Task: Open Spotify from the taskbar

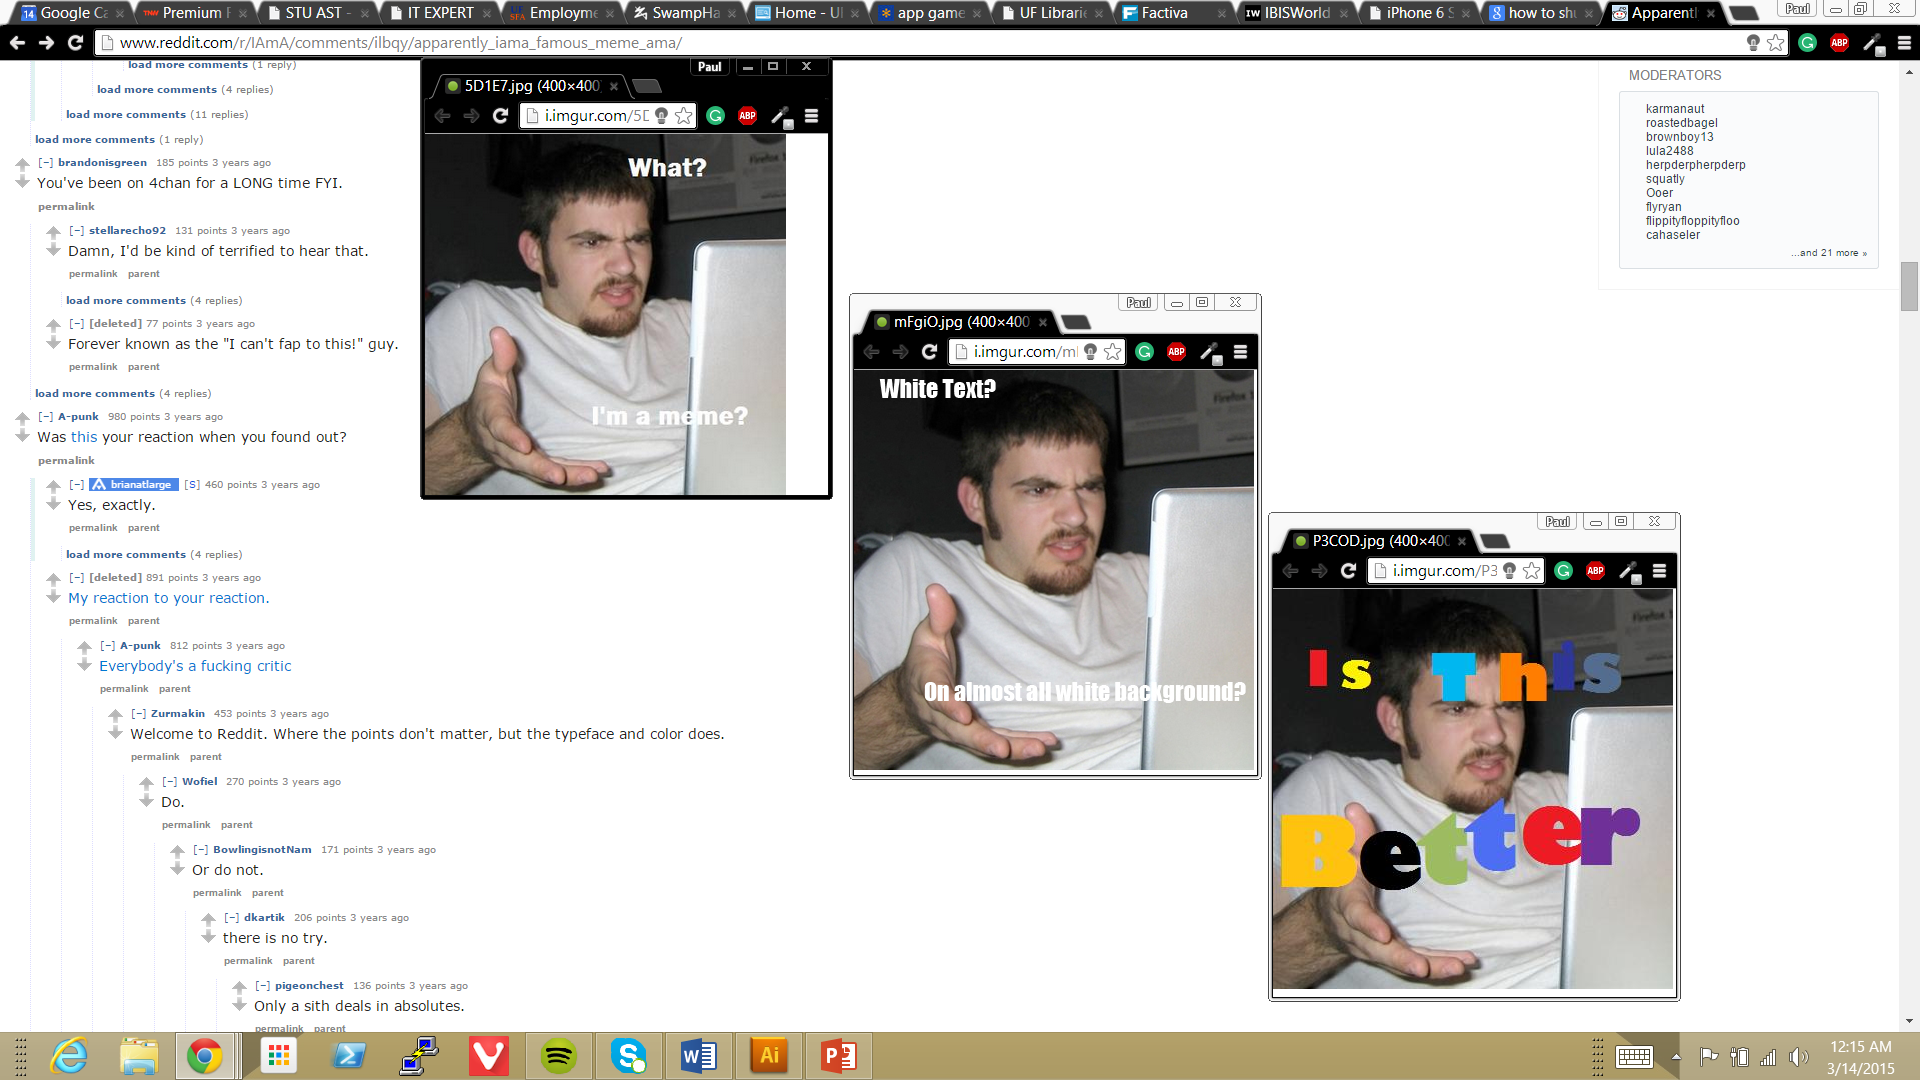Action: (558, 1056)
